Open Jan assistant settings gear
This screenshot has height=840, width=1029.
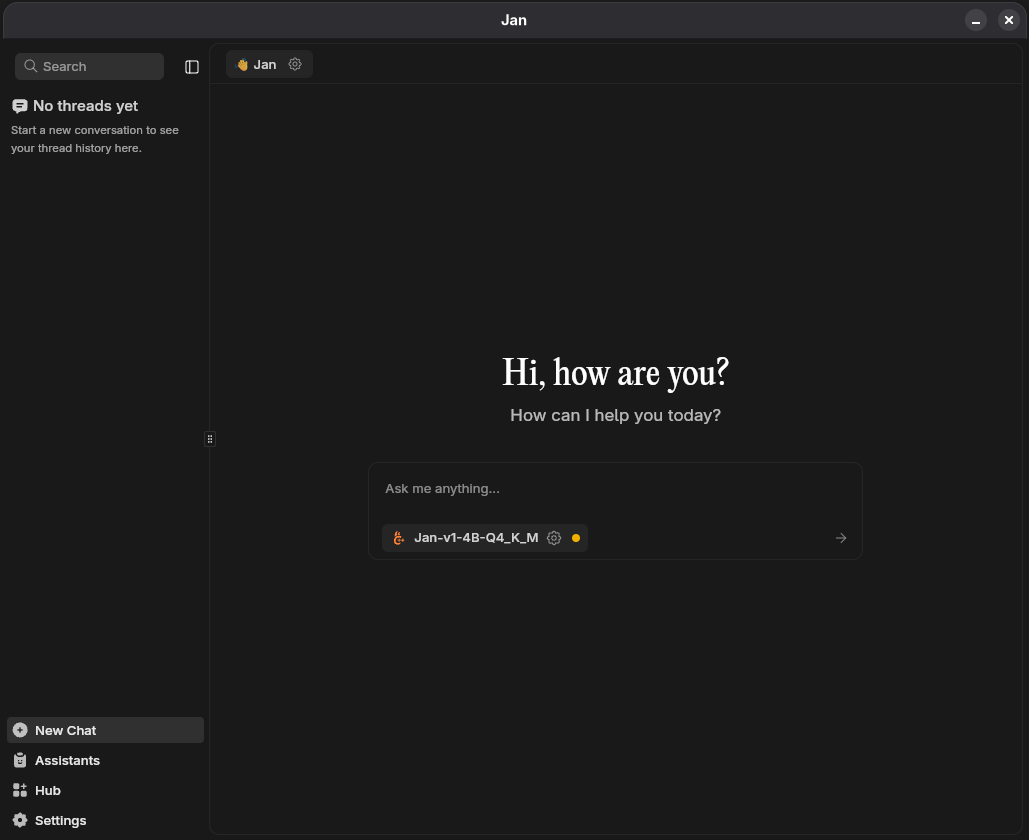295,64
